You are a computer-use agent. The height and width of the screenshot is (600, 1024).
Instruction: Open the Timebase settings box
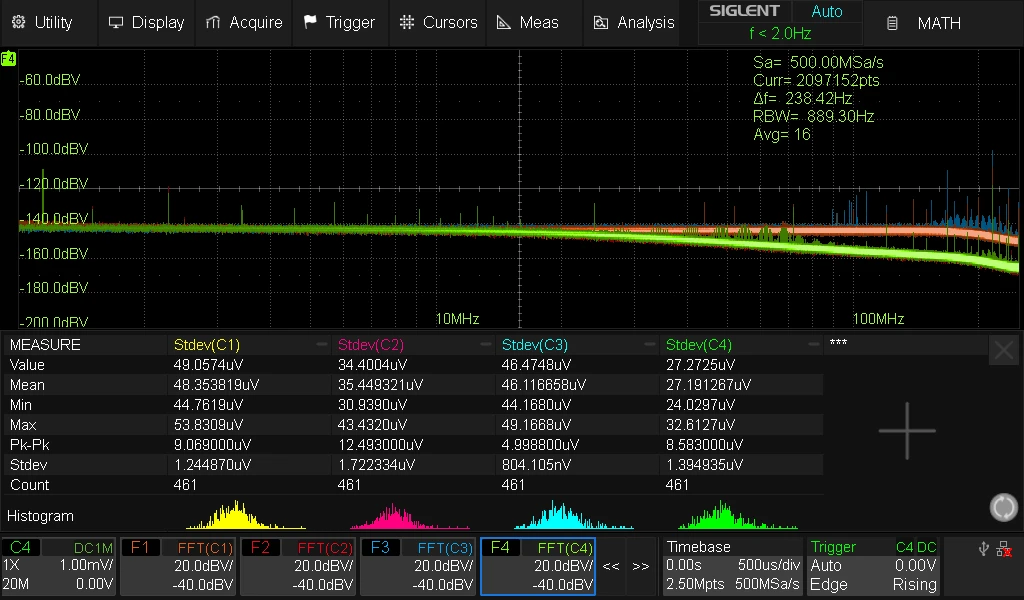click(732, 566)
